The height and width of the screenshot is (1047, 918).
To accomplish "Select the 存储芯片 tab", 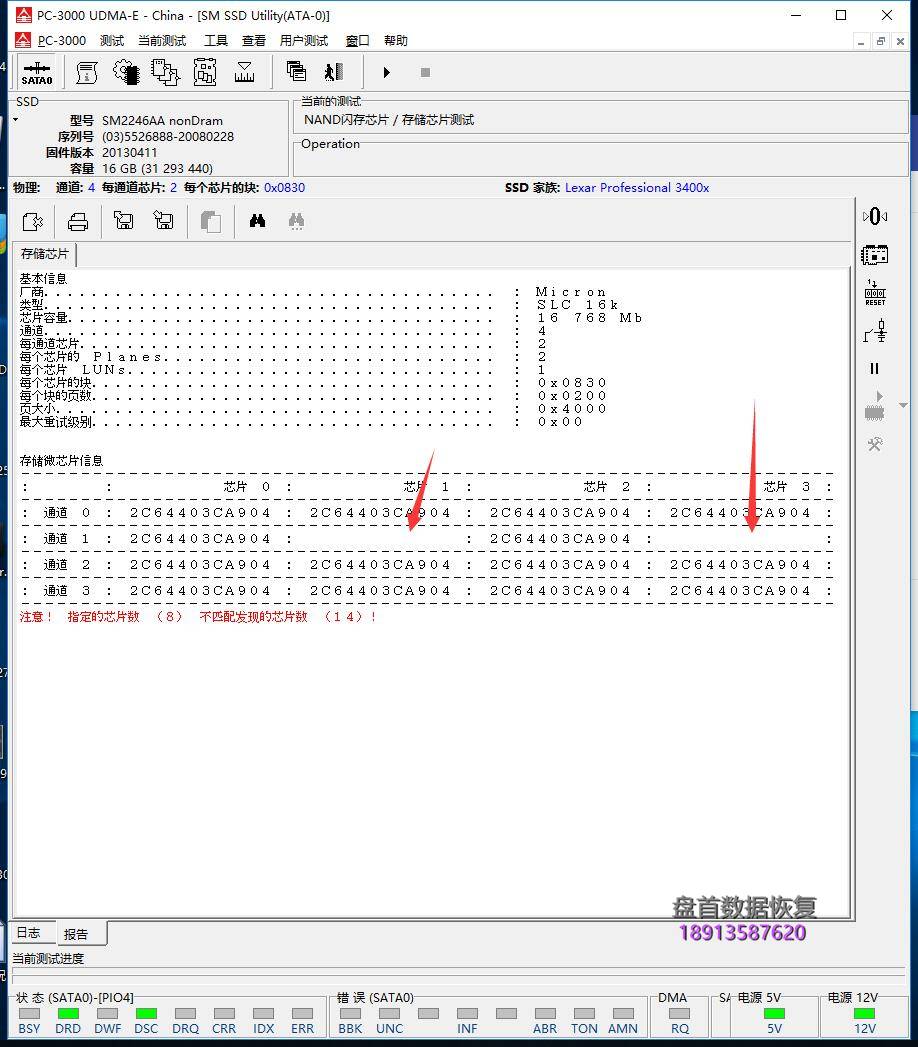I will (x=44, y=254).
